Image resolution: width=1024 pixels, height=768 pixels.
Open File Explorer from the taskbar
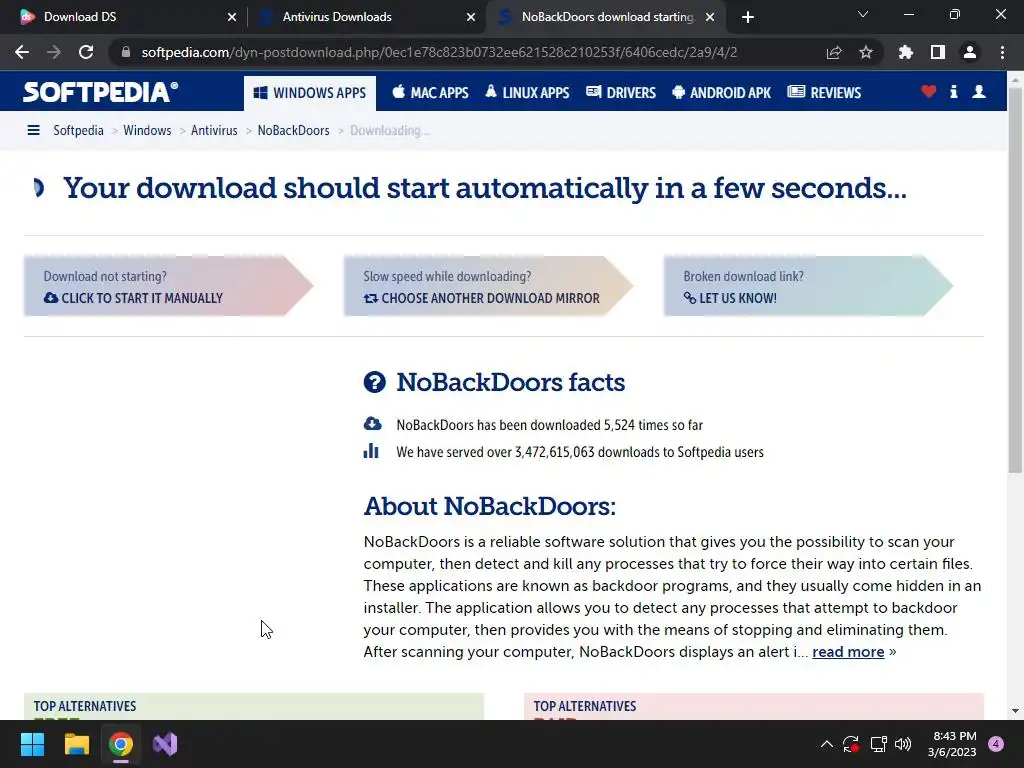[x=76, y=744]
